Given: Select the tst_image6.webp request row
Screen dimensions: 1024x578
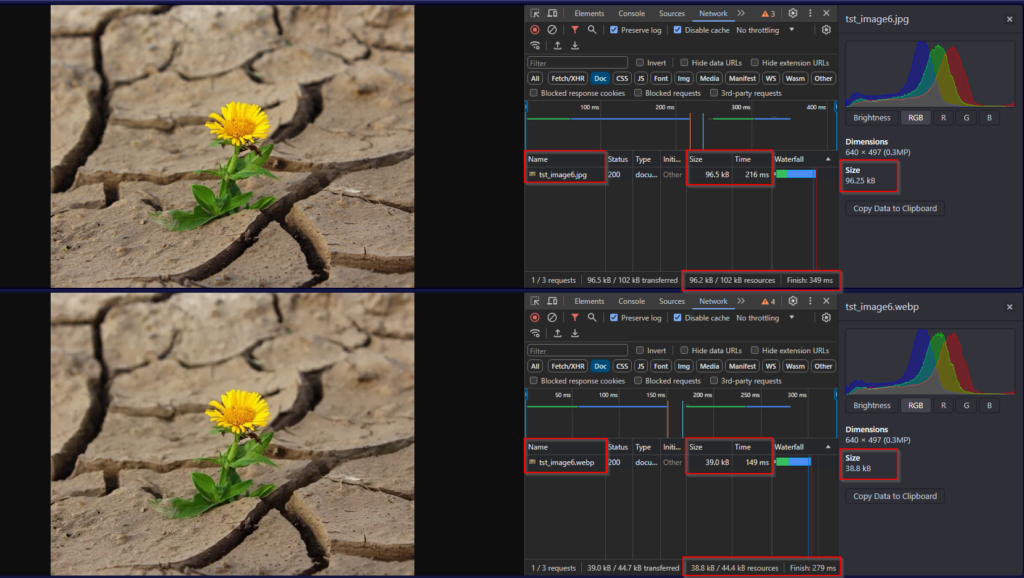Looking at the screenshot, I should pyautogui.click(x=680, y=462).
